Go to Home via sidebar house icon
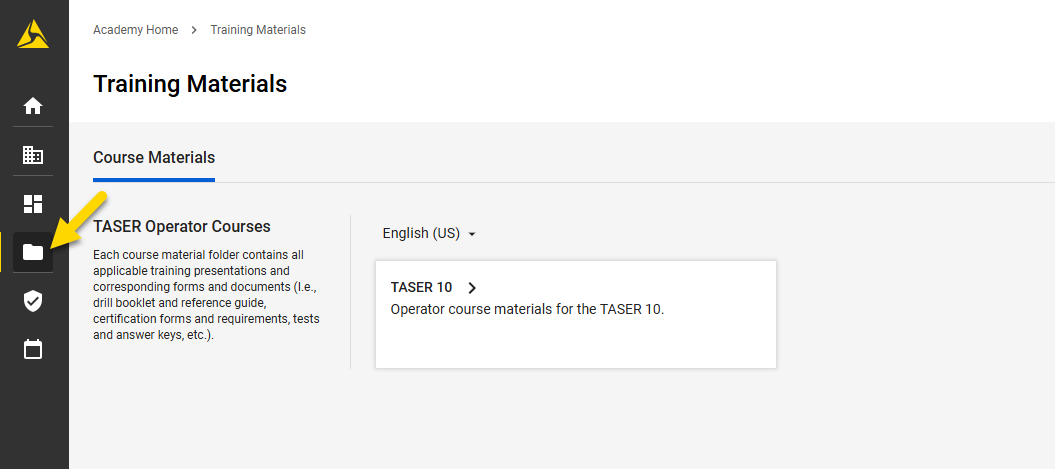Screen dimensions: 1055x469 coord(33,105)
